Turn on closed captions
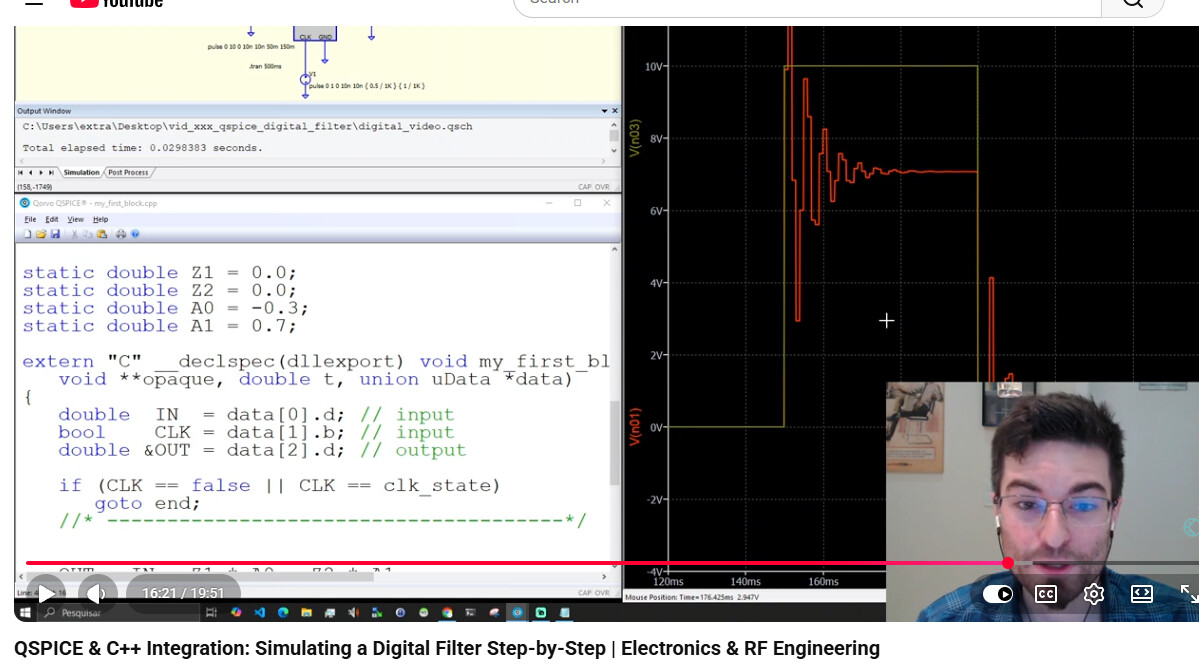This screenshot has height=666, width=1199. click(1045, 594)
